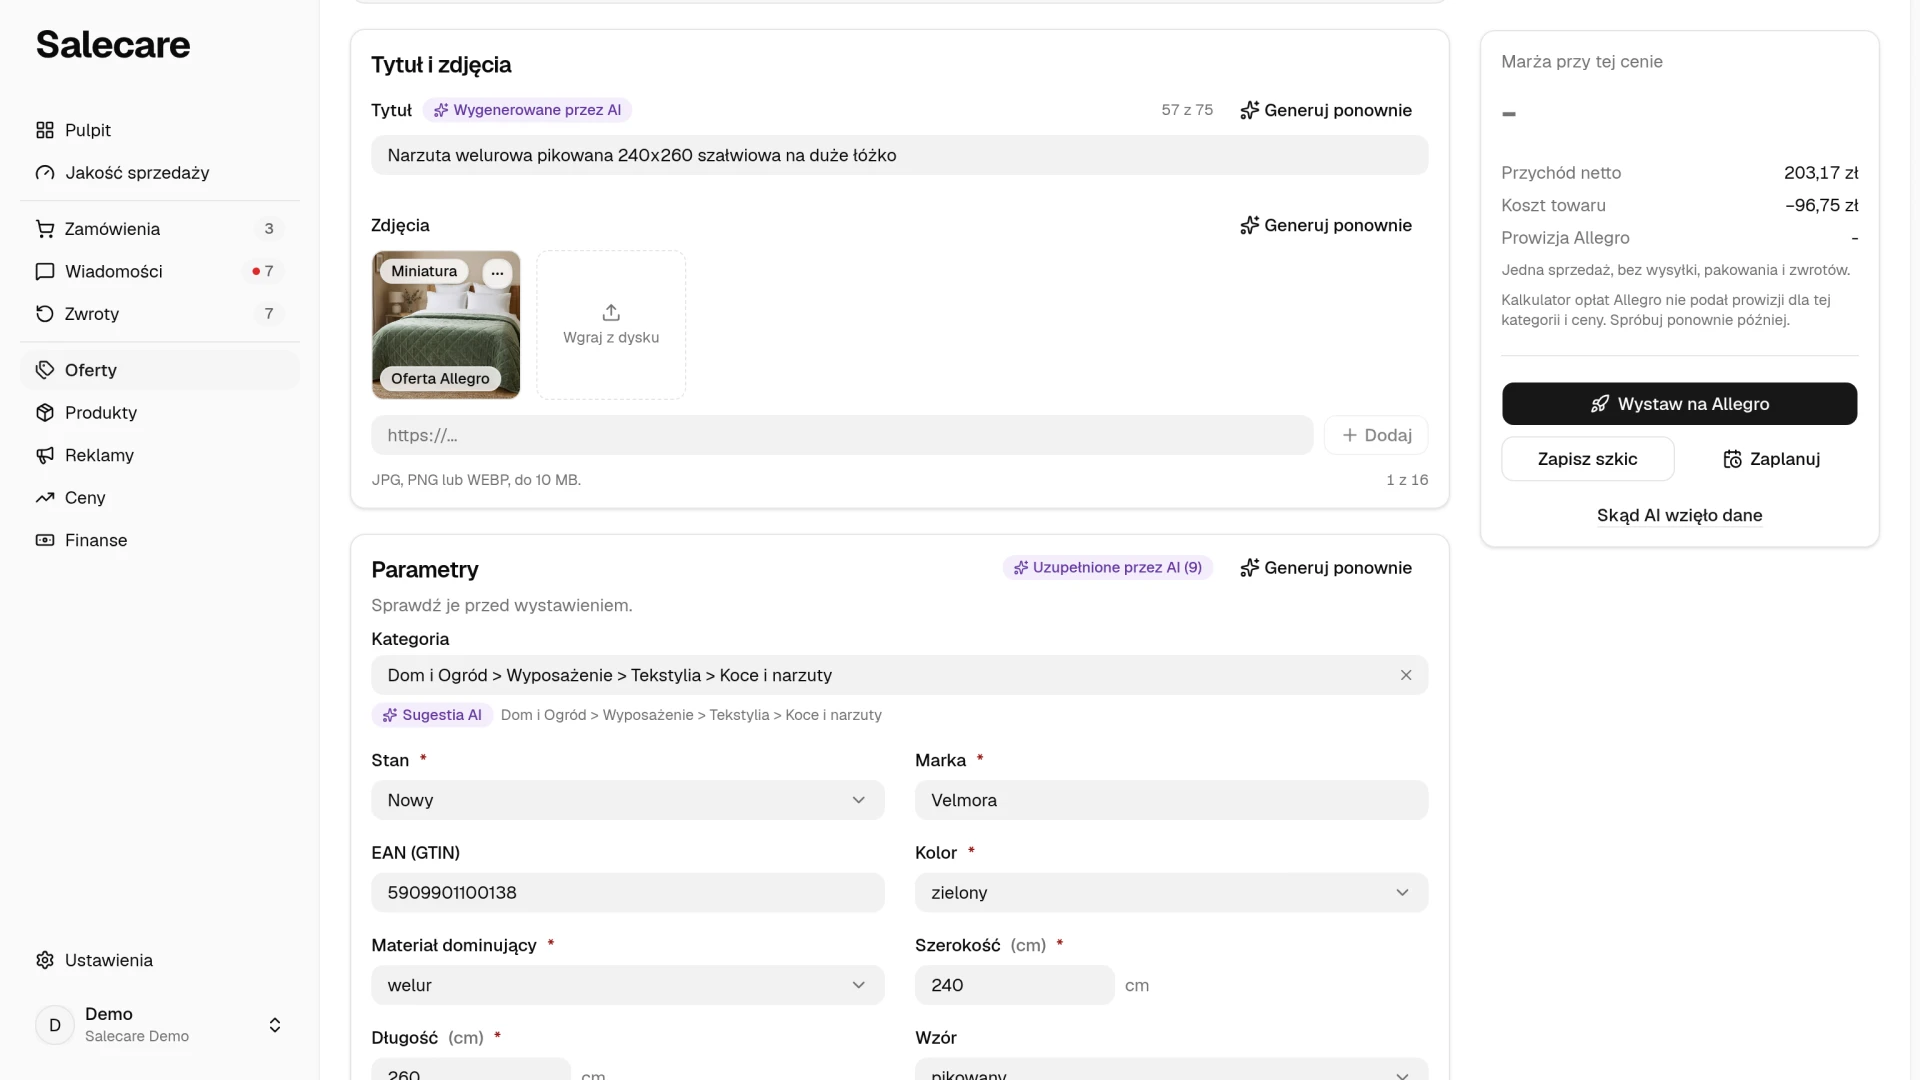Regenerate parameters with Generuj ponownie

click(1326, 568)
